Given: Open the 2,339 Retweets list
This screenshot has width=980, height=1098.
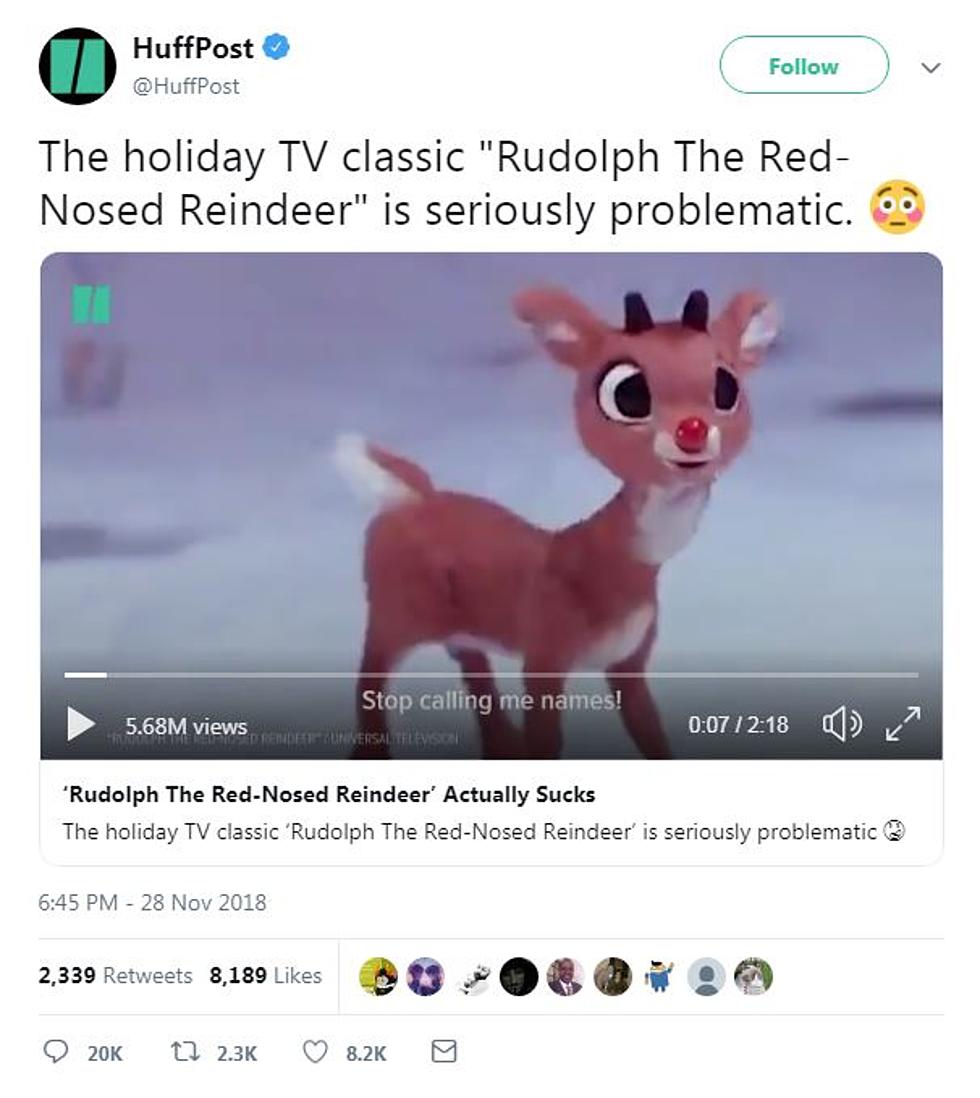Looking at the screenshot, I should click(116, 975).
